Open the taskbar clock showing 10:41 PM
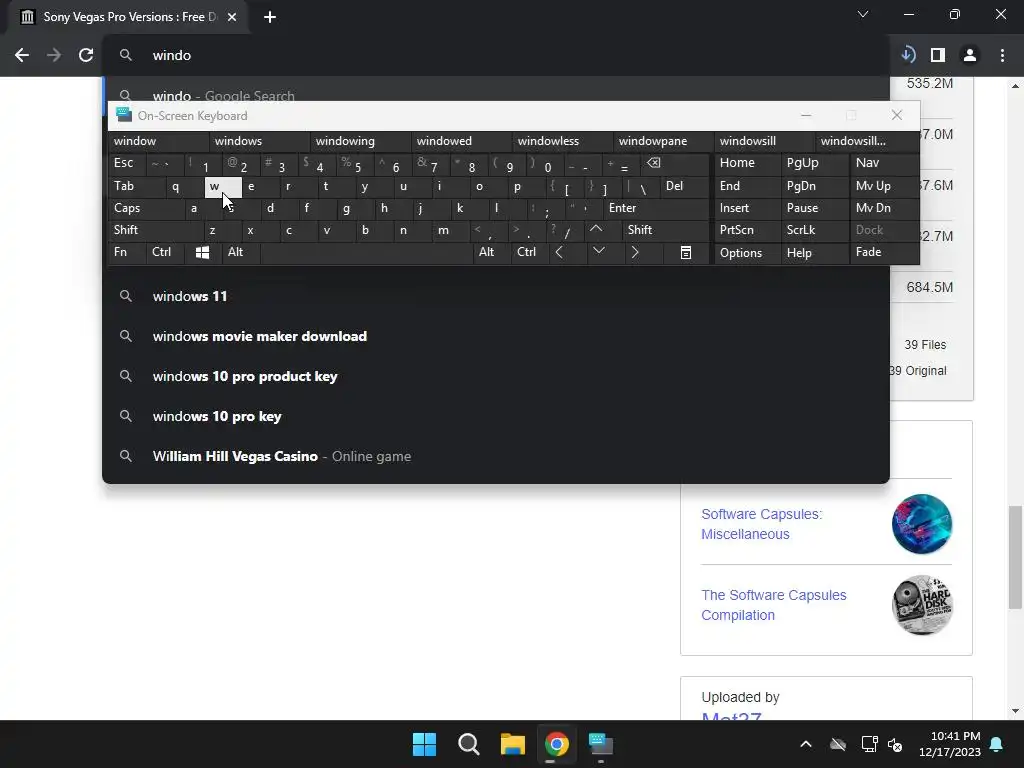Viewport: 1024px width, 768px height. point(950,744)
